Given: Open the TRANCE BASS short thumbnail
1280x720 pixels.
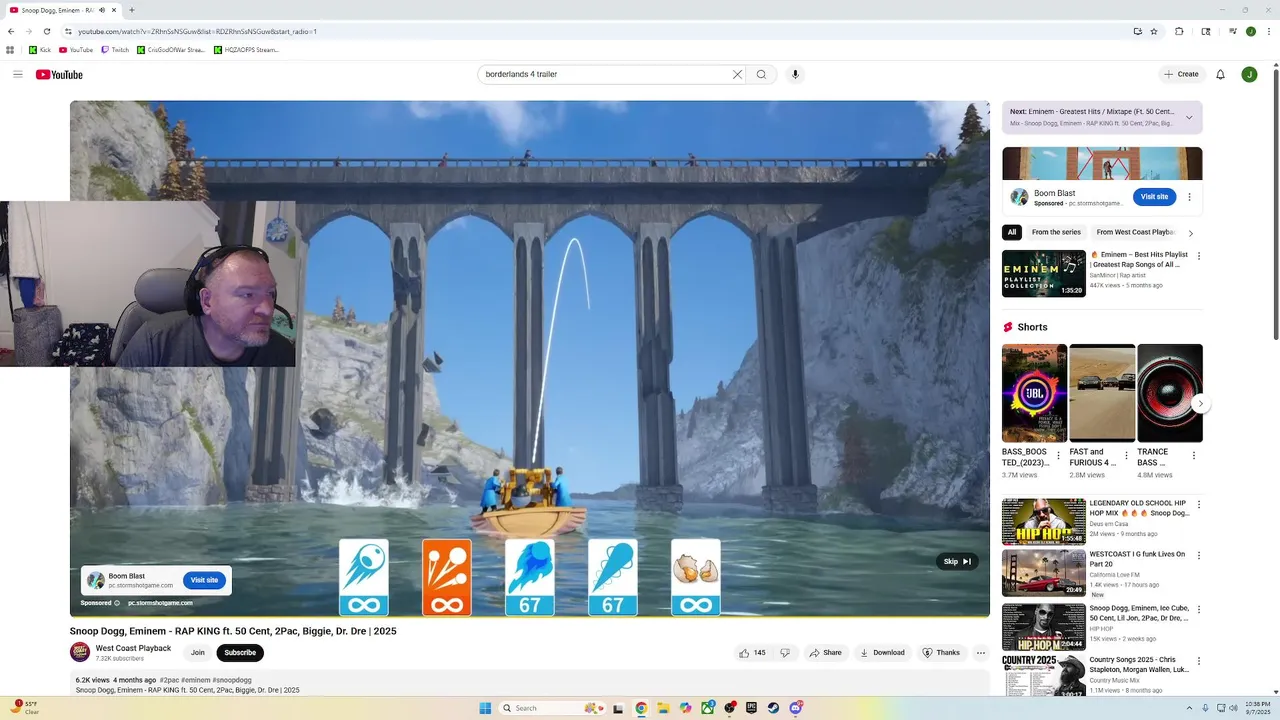Looking at the screenshot, I should 1170,393.
